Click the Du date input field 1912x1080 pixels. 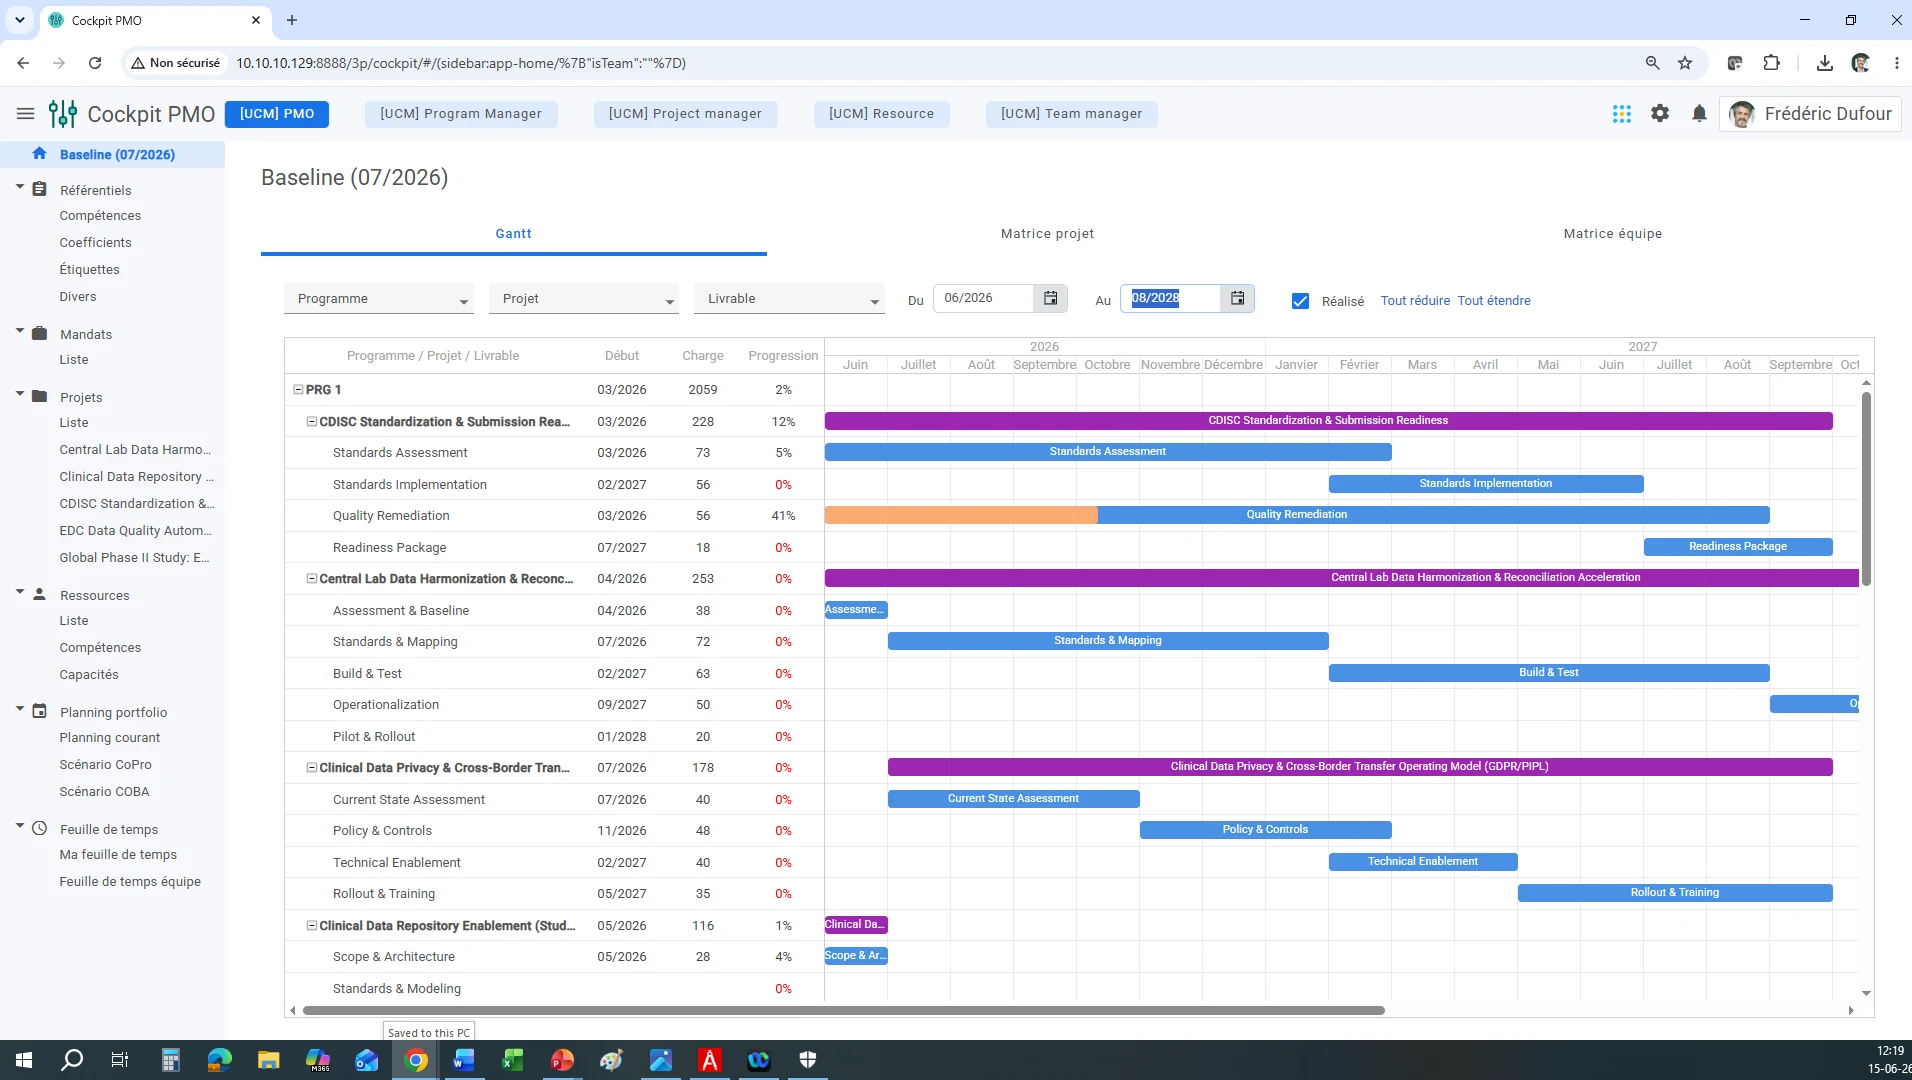pos(985,298)
